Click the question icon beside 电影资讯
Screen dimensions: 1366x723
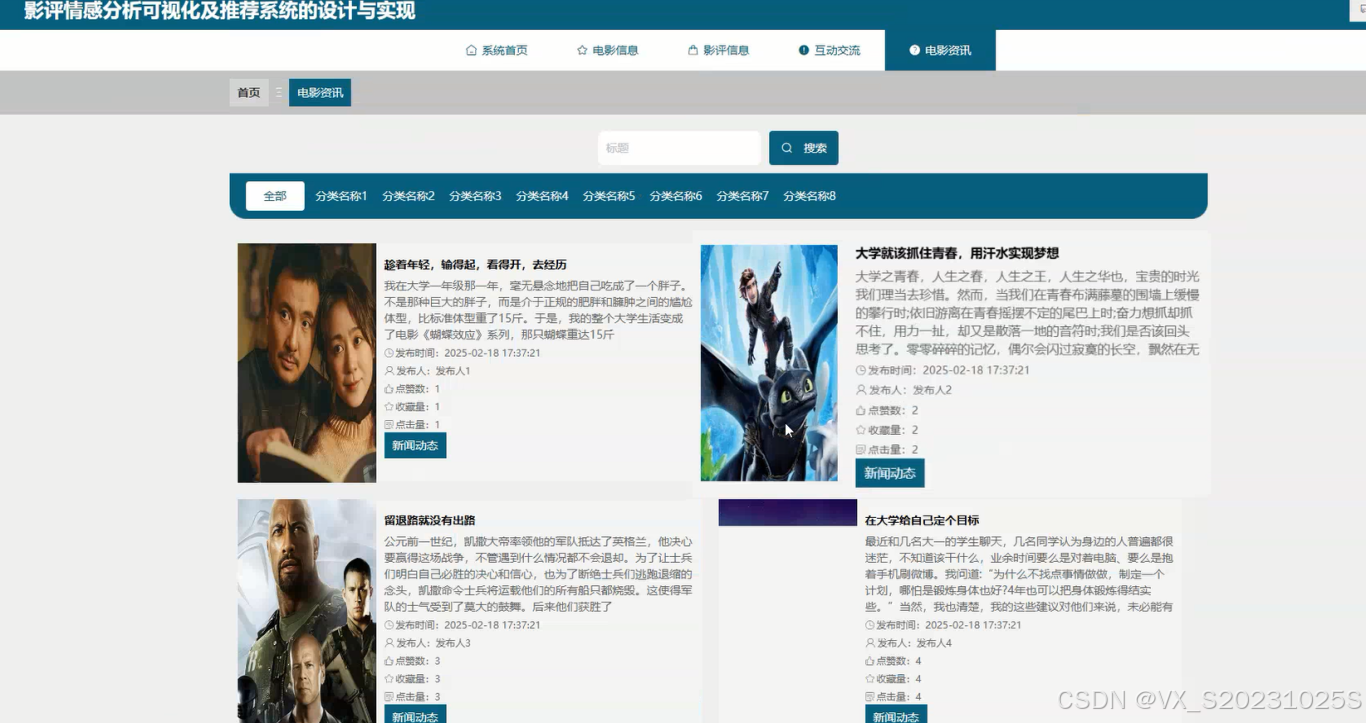(x=915, y=50)
